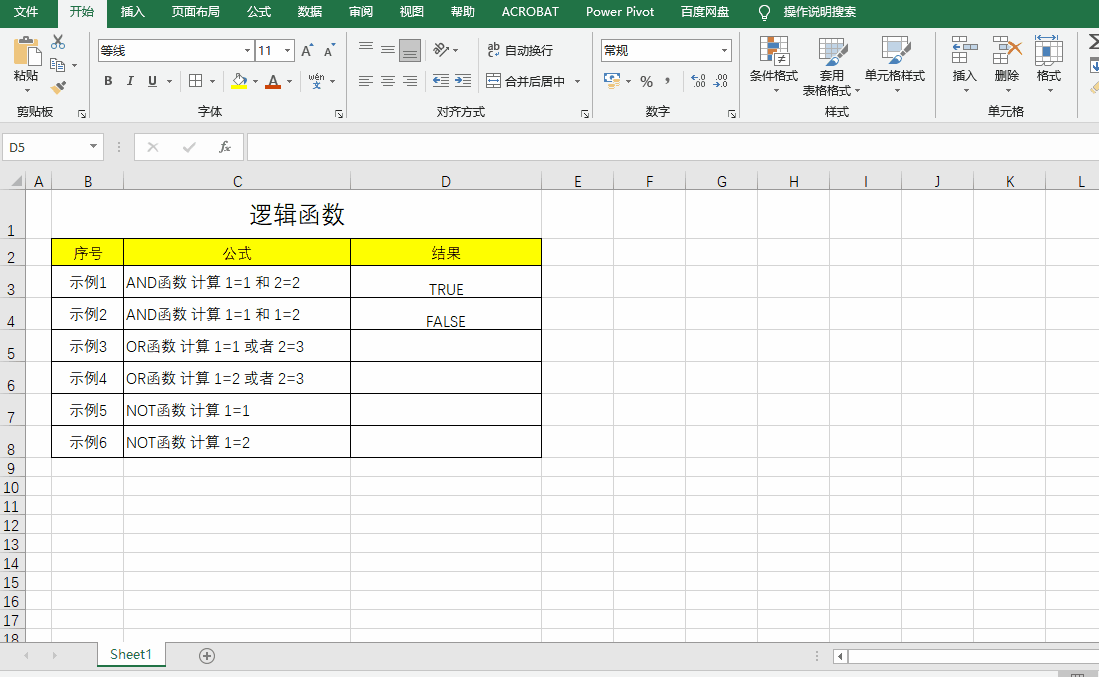Viewport: 1099px width, 677px height.
Task: Set middle vertical alignment
Action: tap(388, 50)
